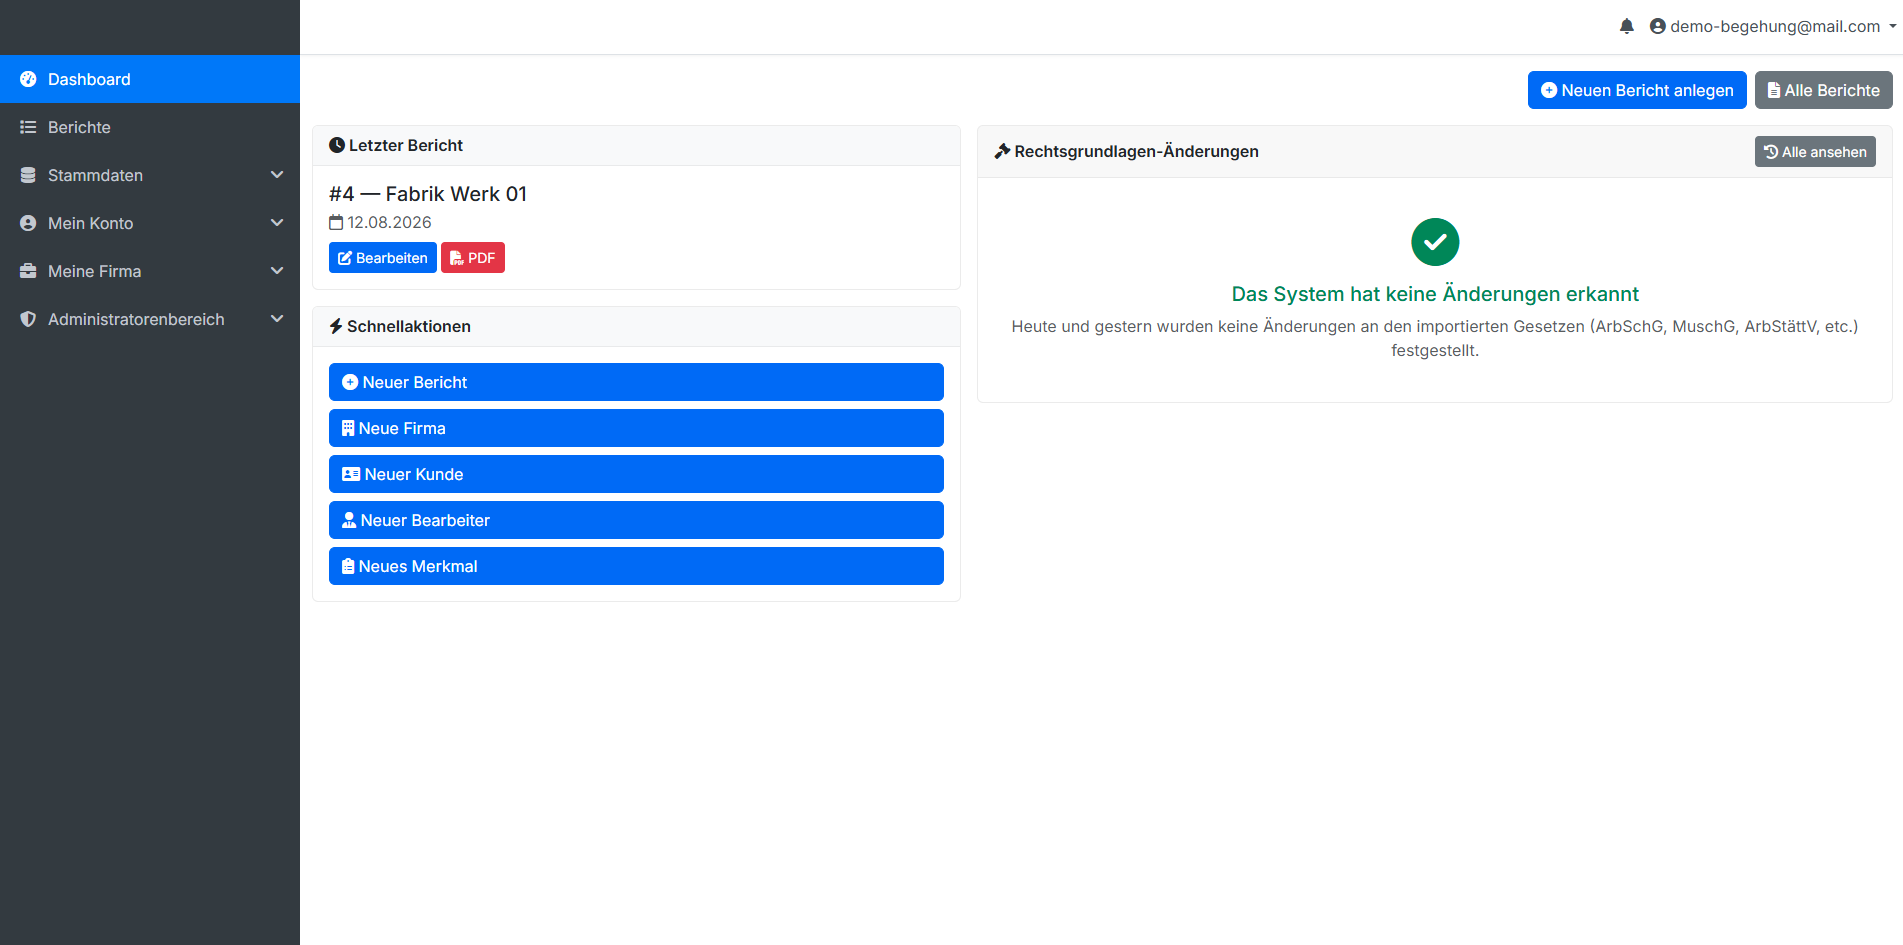Click the Dashboard gauge icon in sidebar
Screen dimensions: 1903x945
point(28,79)
